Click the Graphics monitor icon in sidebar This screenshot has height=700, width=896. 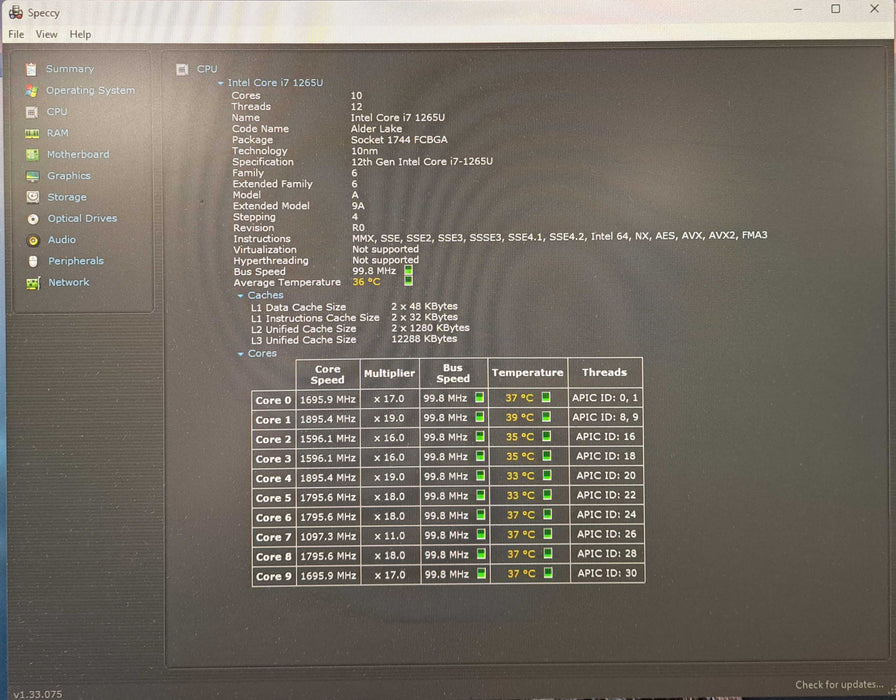33,176
